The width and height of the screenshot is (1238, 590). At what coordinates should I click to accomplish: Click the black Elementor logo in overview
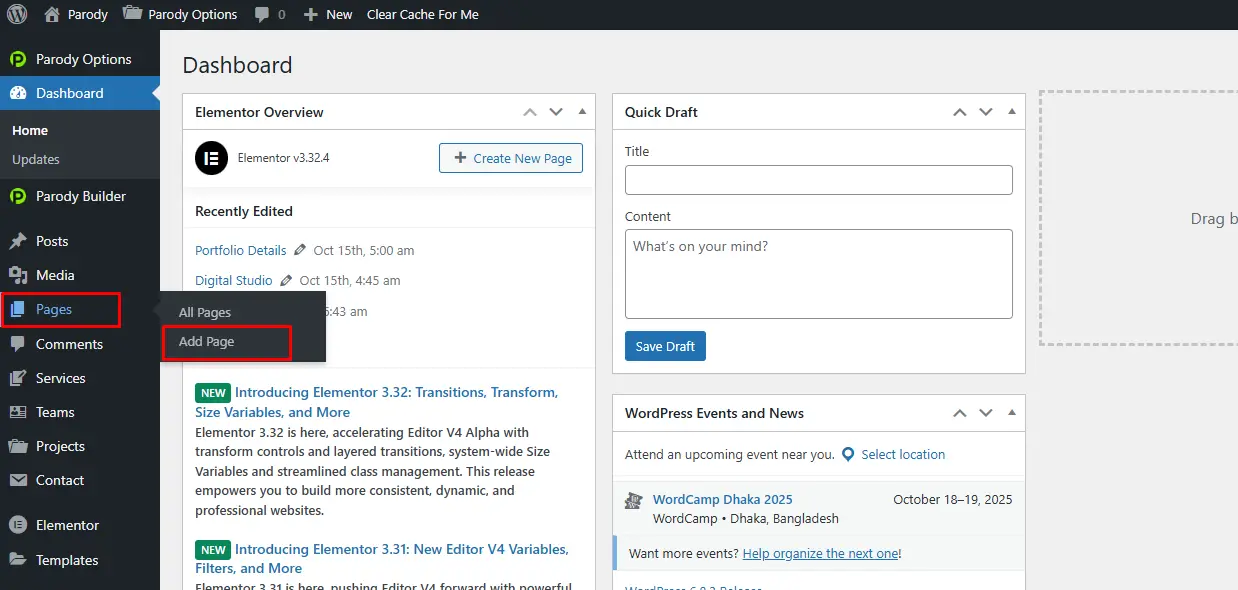(211, 158)
